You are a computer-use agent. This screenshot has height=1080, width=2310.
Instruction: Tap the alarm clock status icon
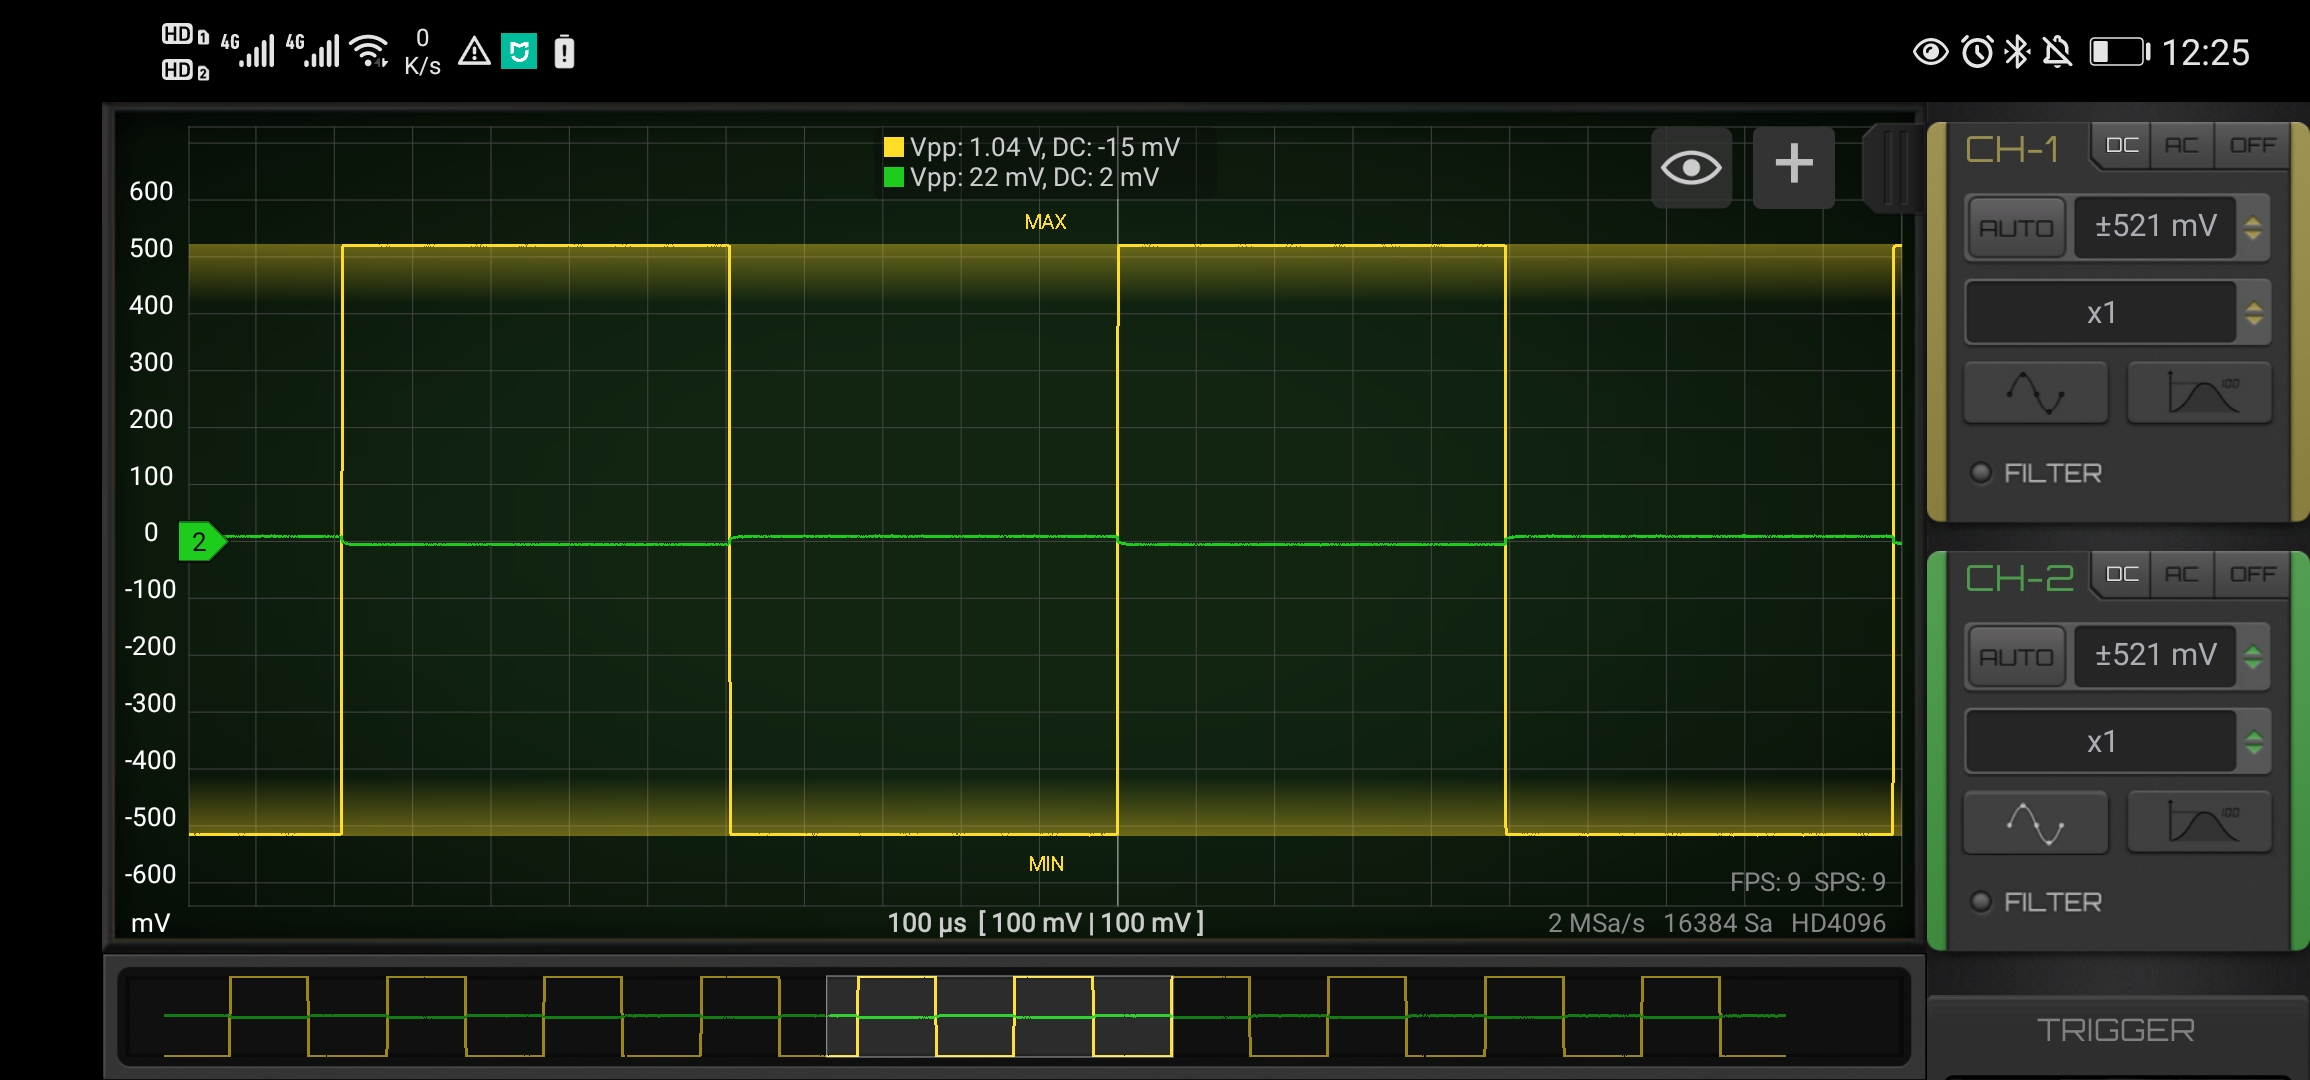tap(1977, 52)
